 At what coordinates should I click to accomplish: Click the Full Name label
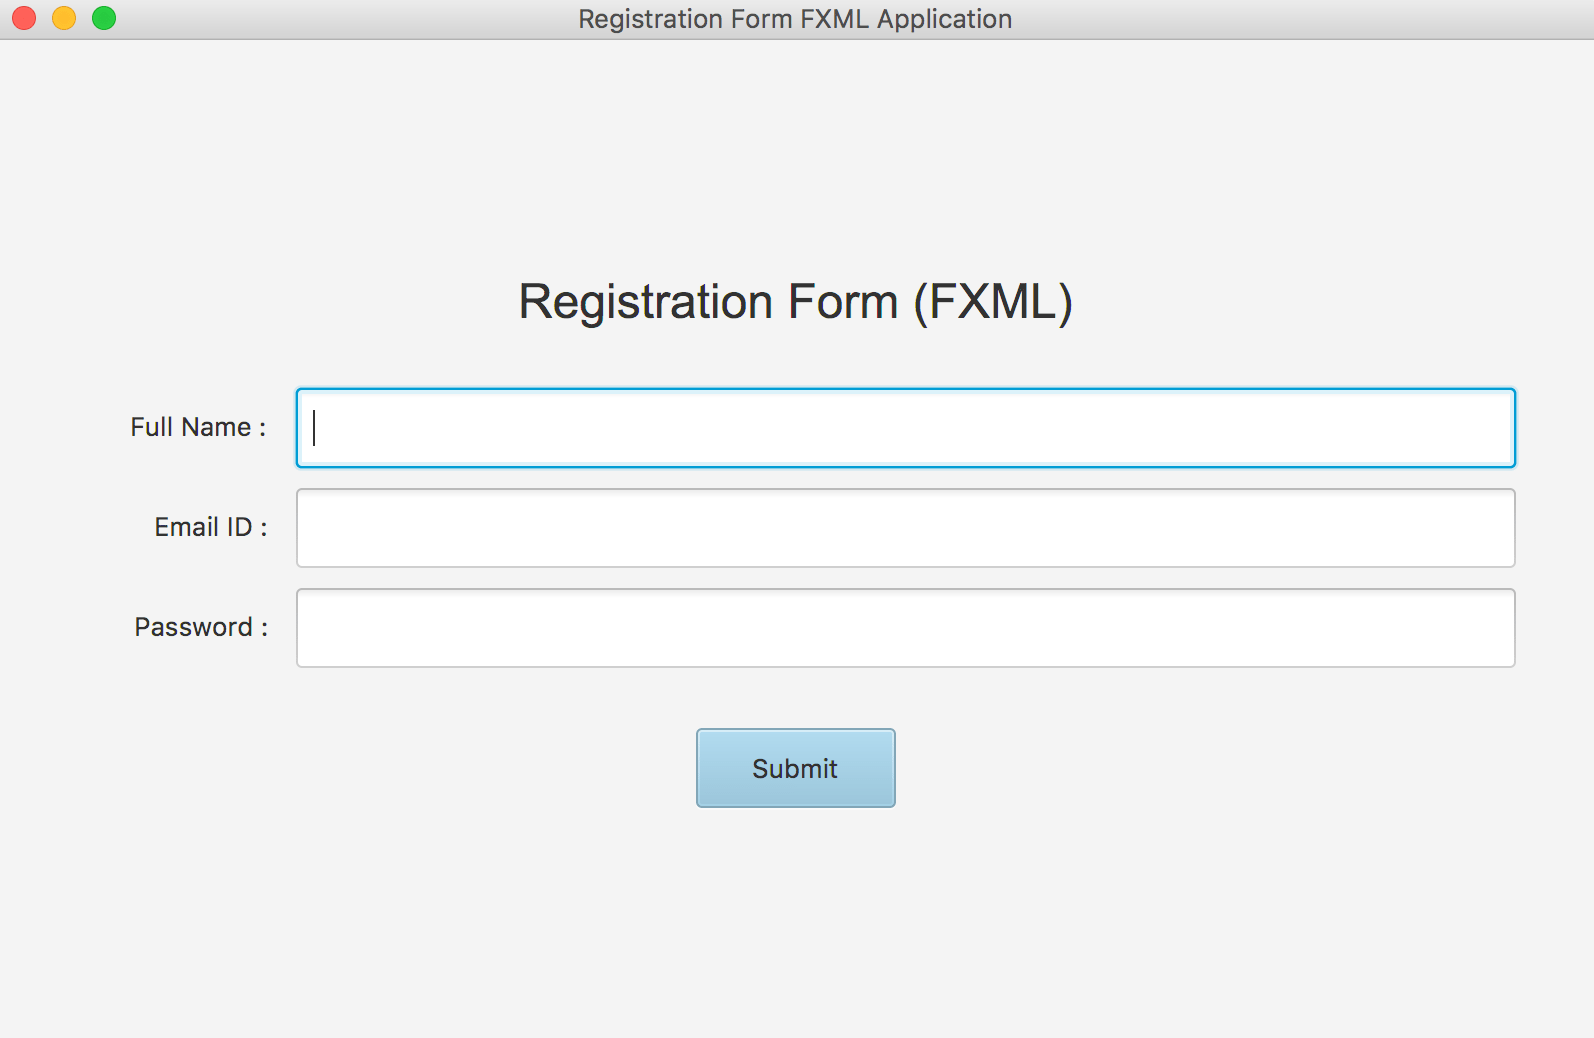point(197,427)
